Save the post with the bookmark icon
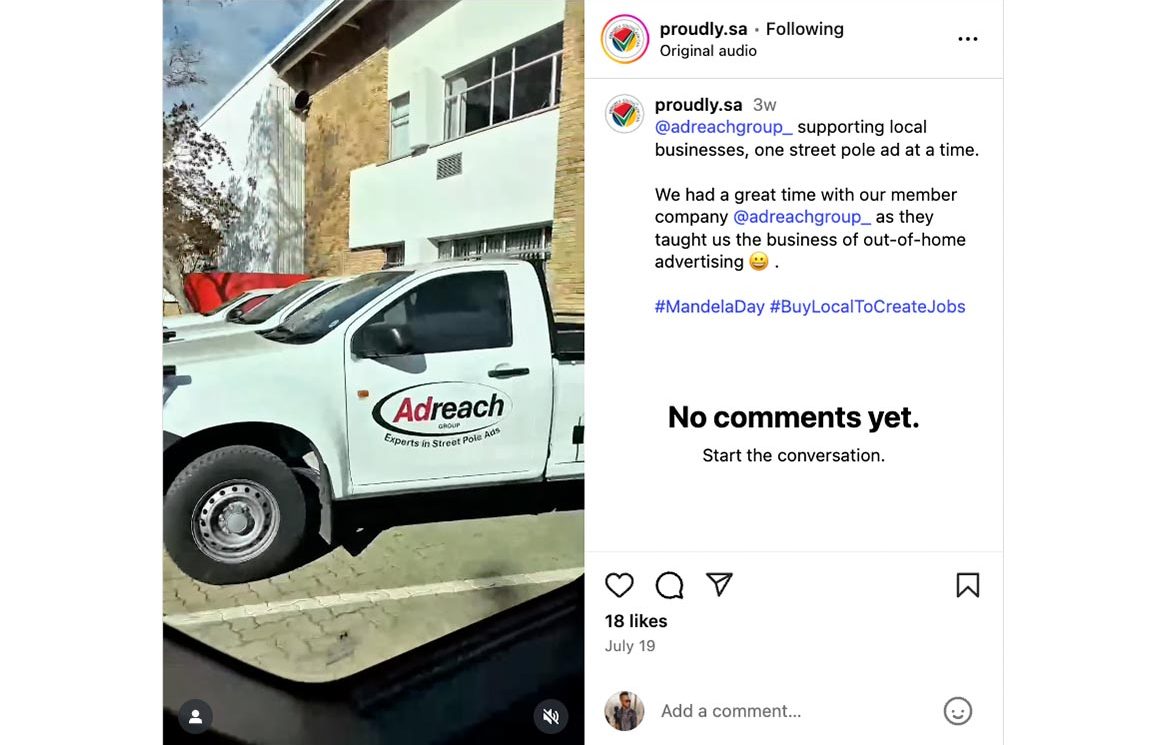The image size is (1166, 745). coord(967,585)
